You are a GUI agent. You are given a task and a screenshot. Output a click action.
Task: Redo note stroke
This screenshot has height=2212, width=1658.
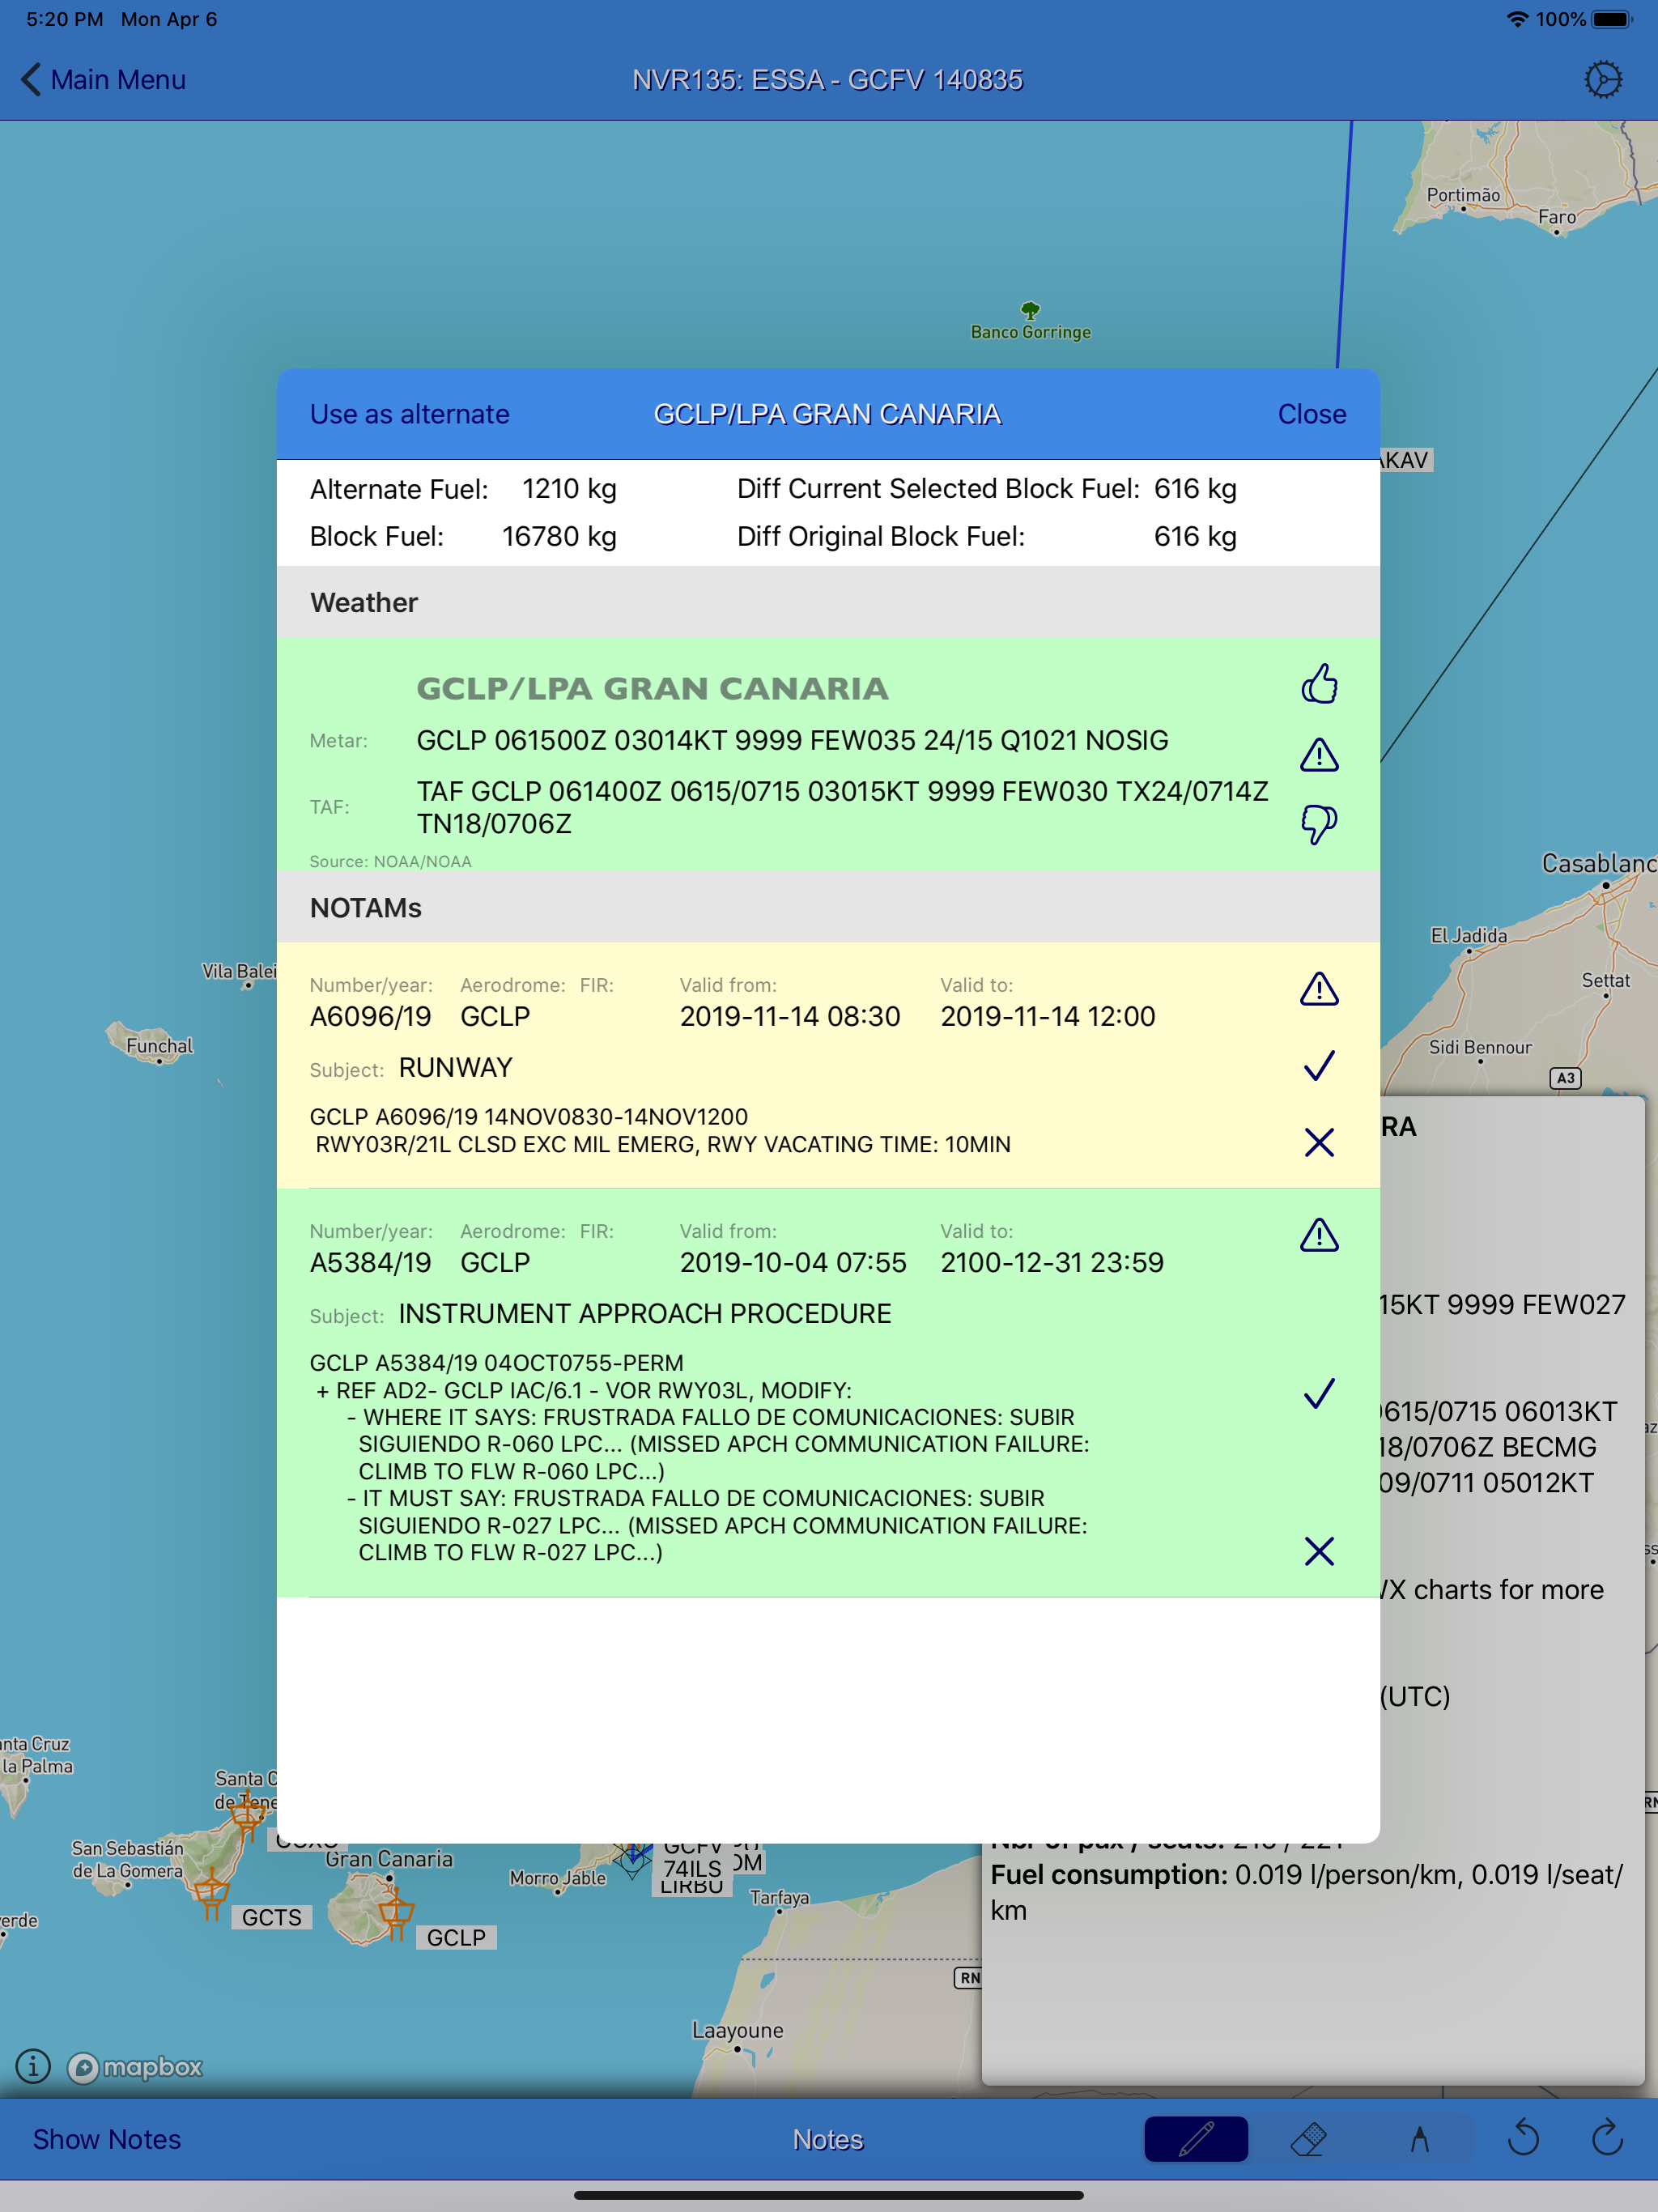pyautogui.click(x=1607, y=2139)
